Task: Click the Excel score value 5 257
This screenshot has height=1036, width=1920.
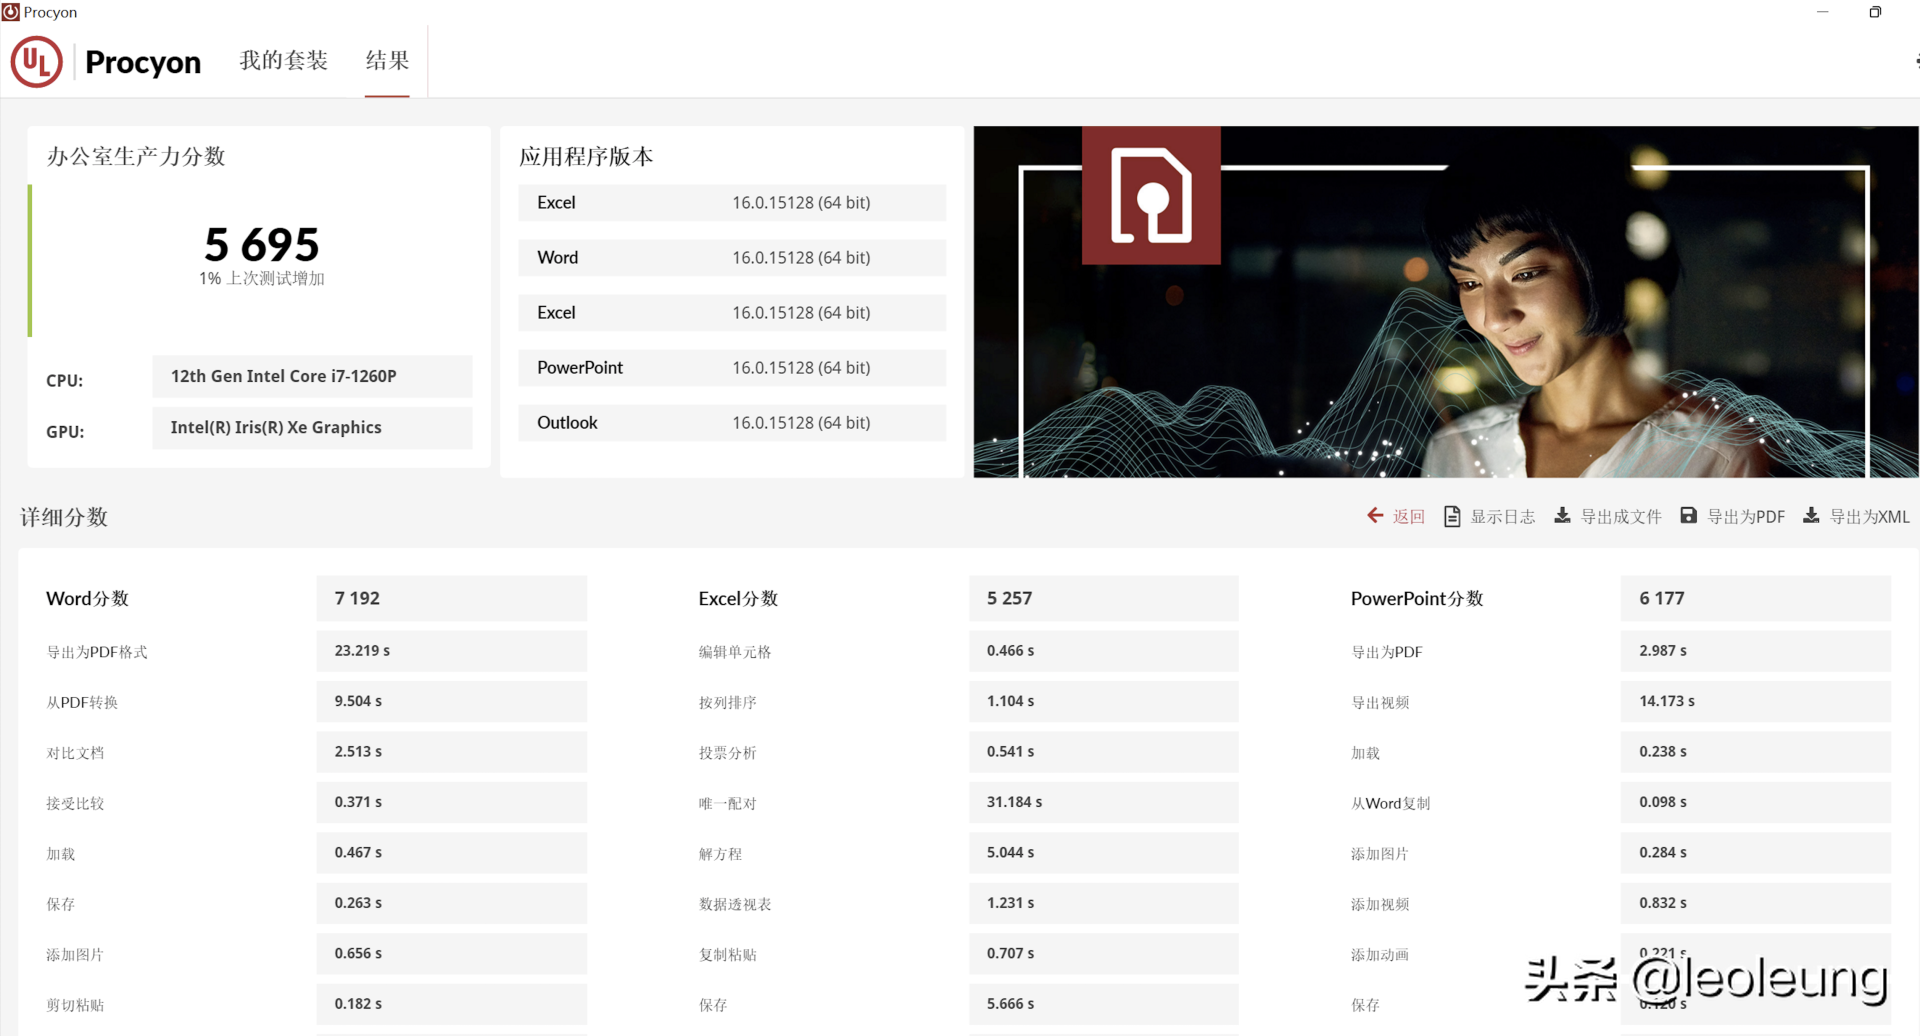Action: click(x=1104, y=598)
